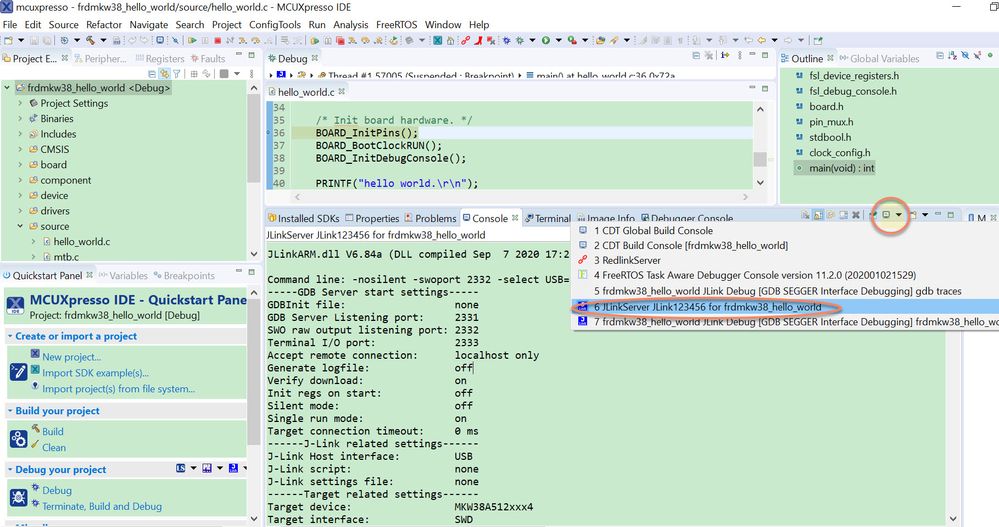This screenshot has height=527, width=999.
Task: Click the Build hammer icon in toolbar
Action: [x=90, y=40]
